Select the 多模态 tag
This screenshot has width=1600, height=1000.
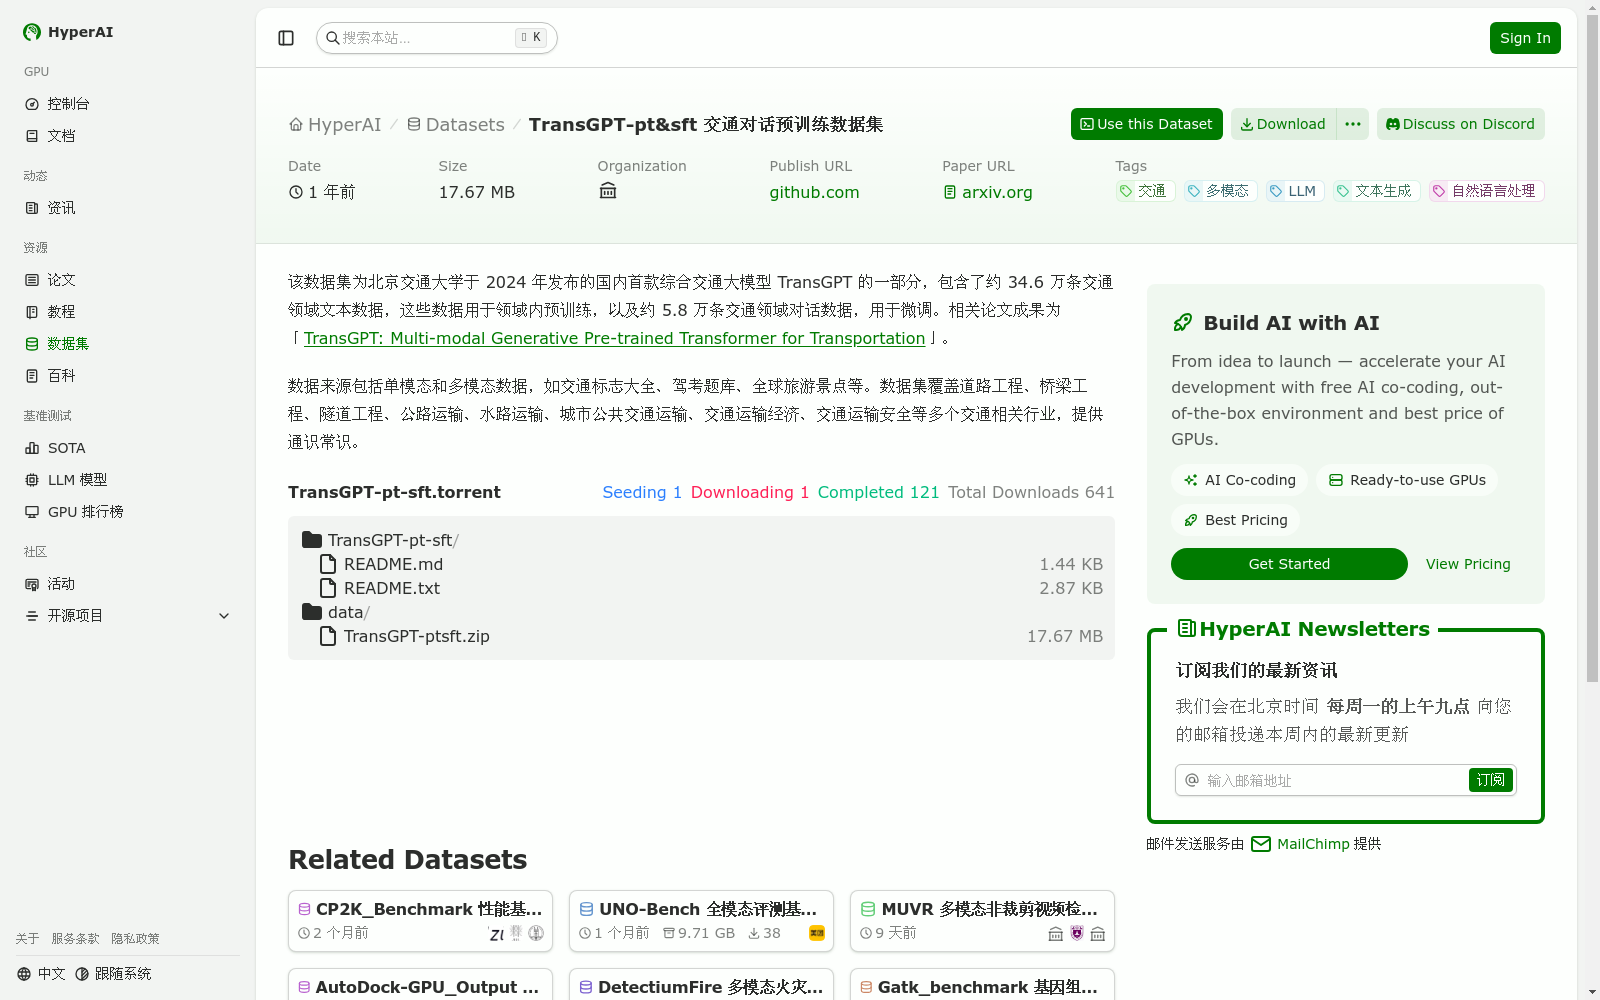tap(1220, 191)
